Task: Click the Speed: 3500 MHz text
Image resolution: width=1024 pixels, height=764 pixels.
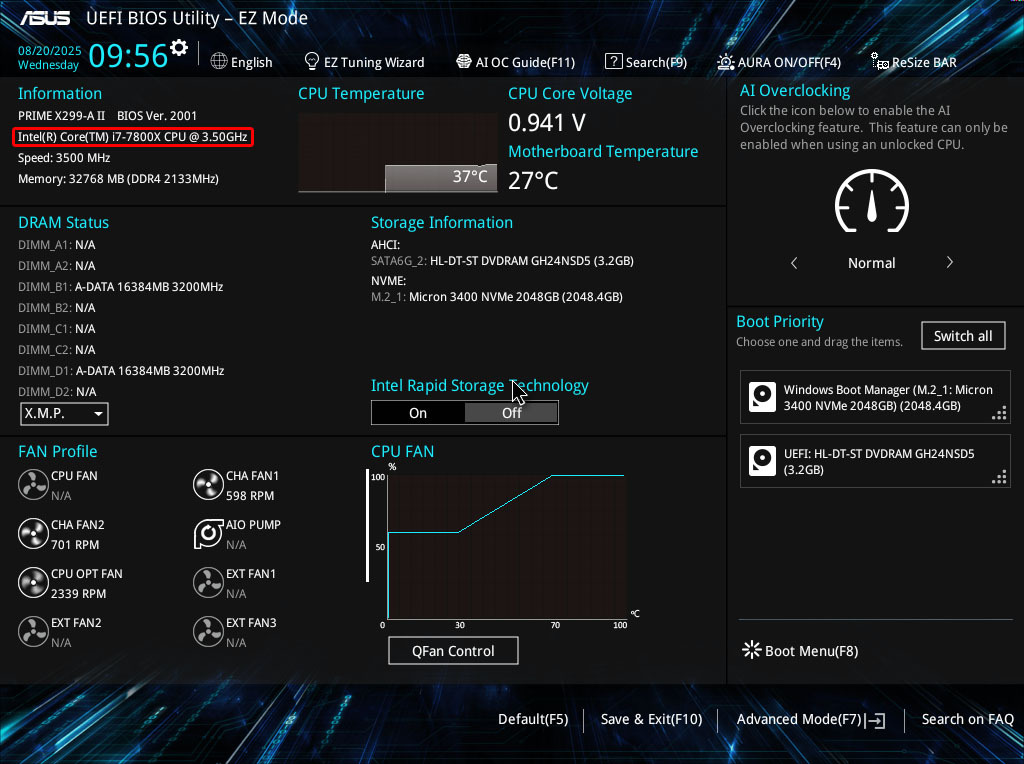Action: (64, 158)
